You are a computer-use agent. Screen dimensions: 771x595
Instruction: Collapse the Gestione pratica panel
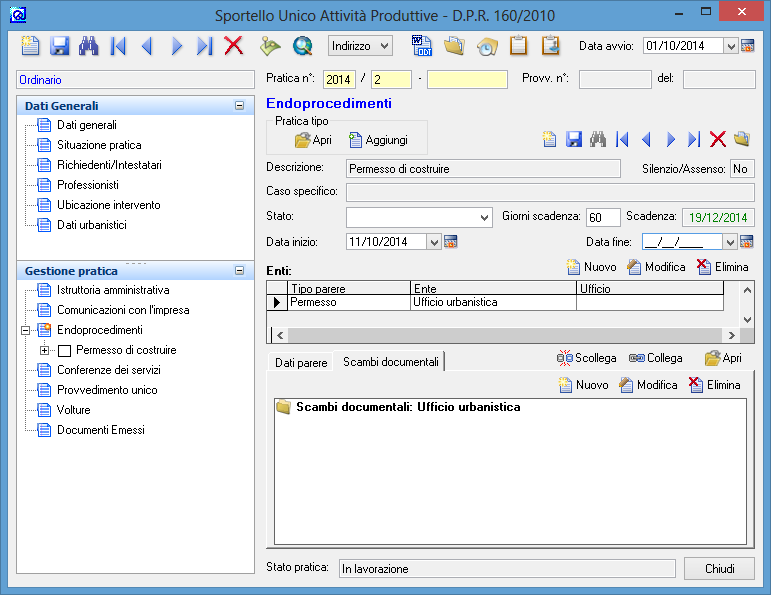(239, 270)
